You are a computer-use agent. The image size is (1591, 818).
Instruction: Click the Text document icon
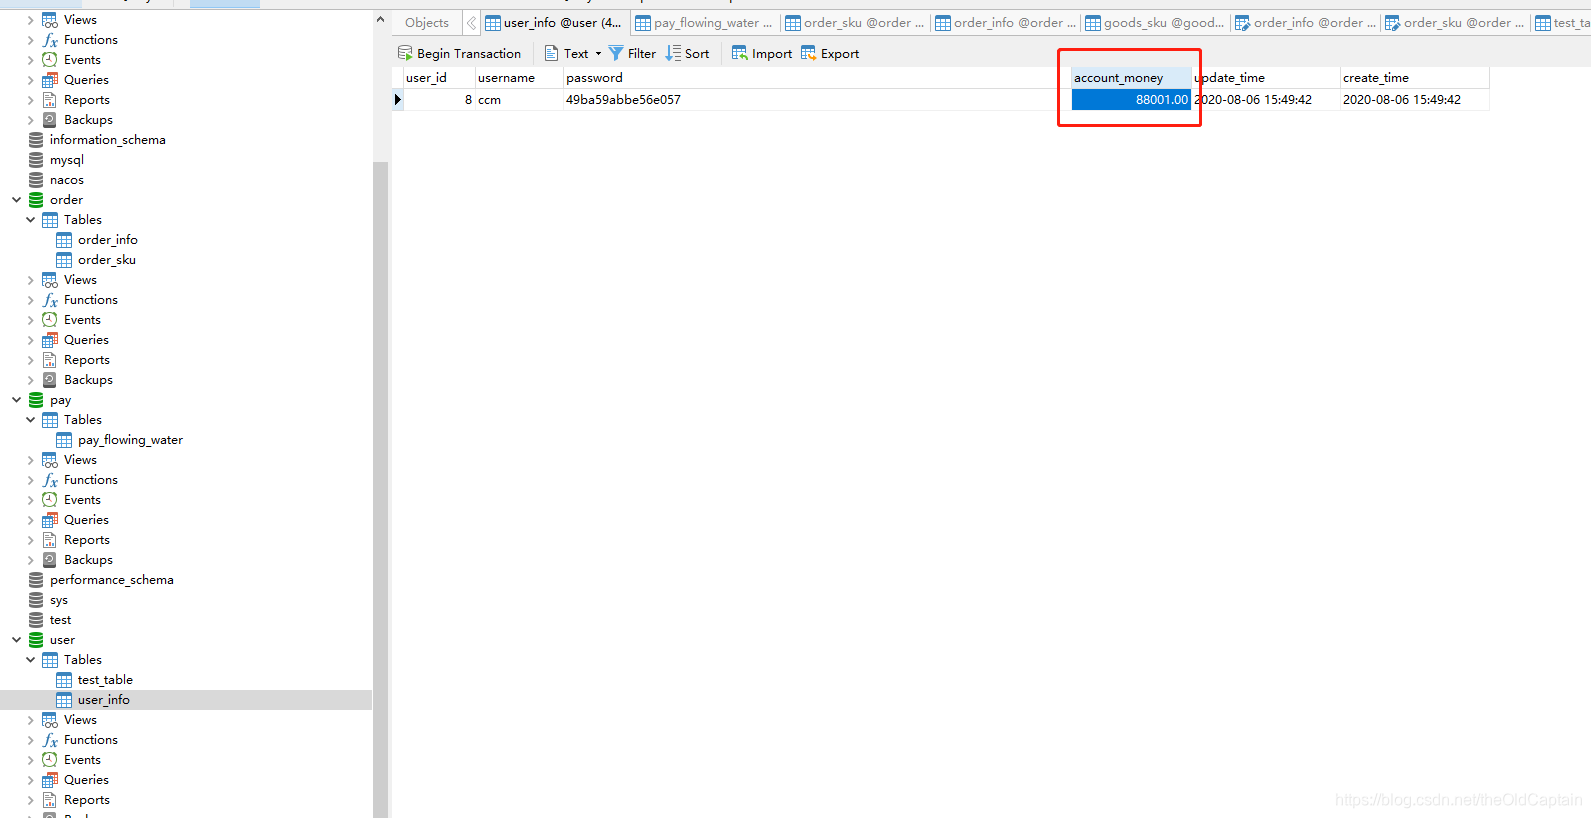(551, 53)
